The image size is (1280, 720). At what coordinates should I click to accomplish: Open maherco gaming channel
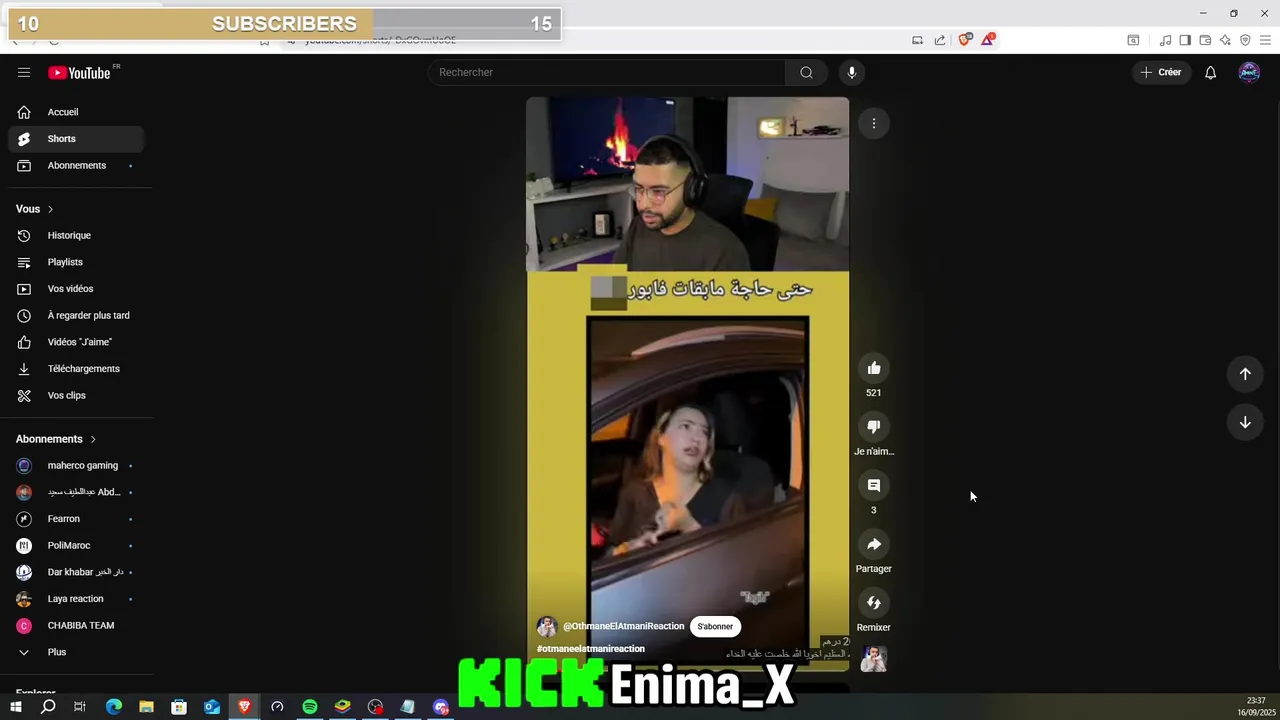(x=76, y=465)
